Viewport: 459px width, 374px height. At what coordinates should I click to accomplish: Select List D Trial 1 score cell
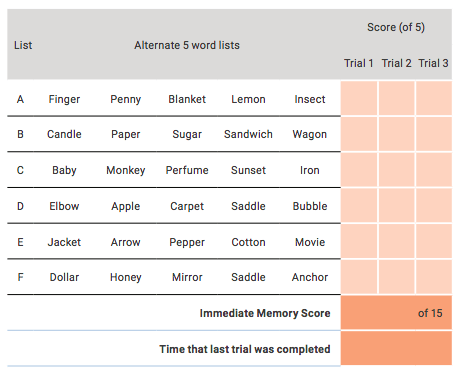coord(359,205)
